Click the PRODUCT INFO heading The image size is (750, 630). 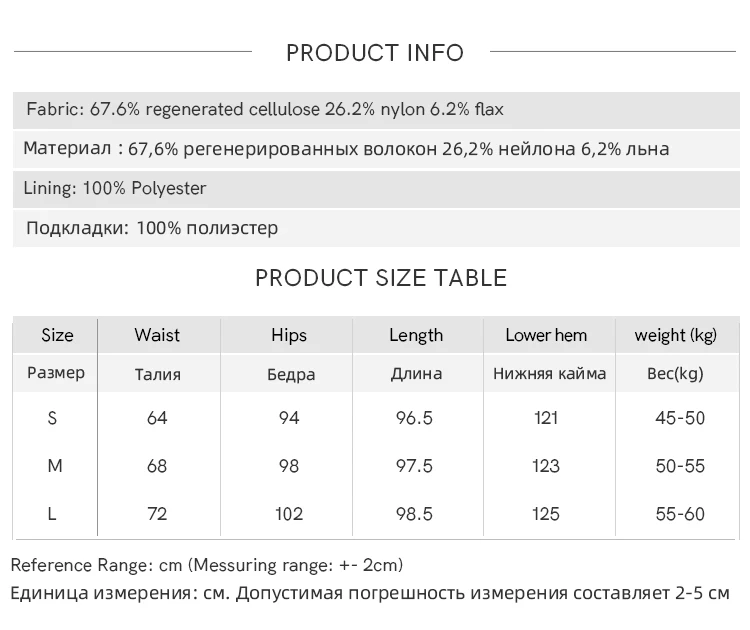point(375,53)
